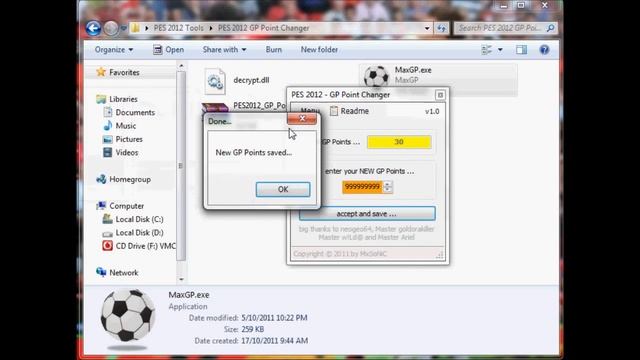The width and height of the screenshot is (640, 360).
Task: Expand the address bar history dropdown
Action: pos(427,28)
